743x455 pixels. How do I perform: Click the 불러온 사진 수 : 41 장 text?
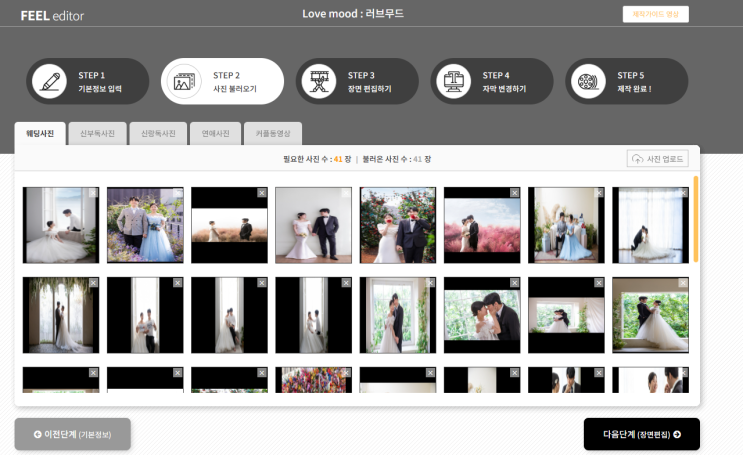[x=397, y=159]
